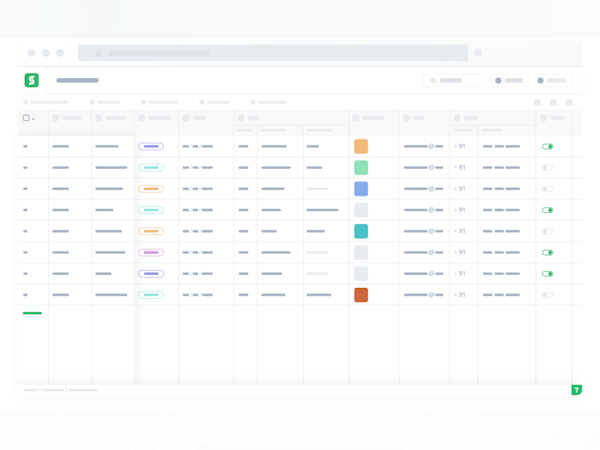Disable the toggle in the pink pill row
The height and width of the screenshot is (450, 600).
point(548,253)
